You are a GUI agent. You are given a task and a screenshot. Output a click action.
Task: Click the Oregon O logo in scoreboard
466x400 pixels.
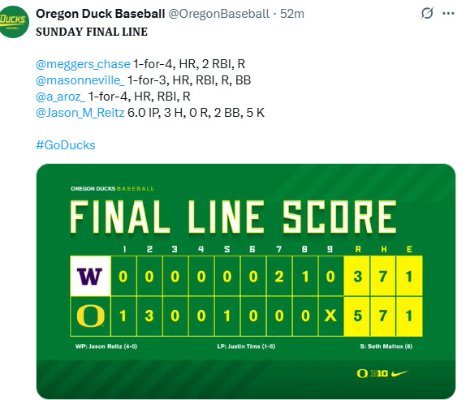point(90,316)
